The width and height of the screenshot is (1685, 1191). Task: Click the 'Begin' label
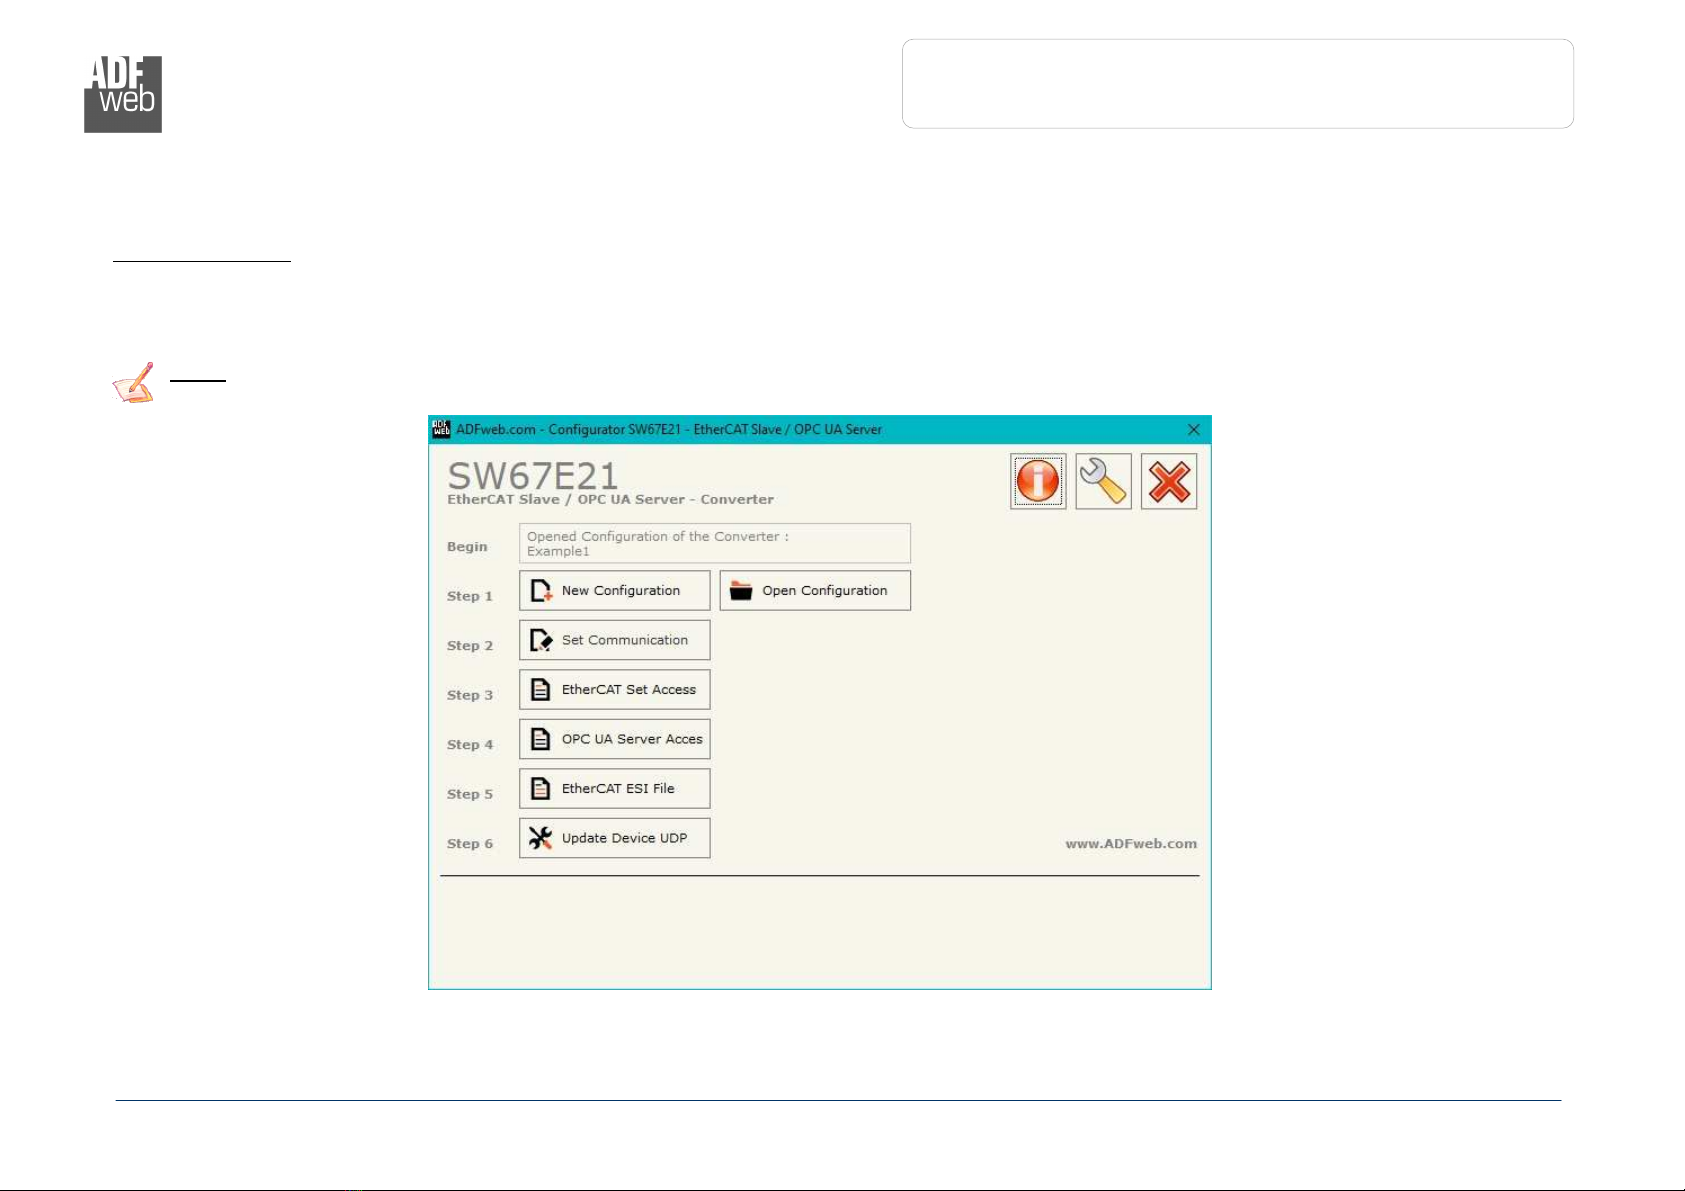point(467,547)
